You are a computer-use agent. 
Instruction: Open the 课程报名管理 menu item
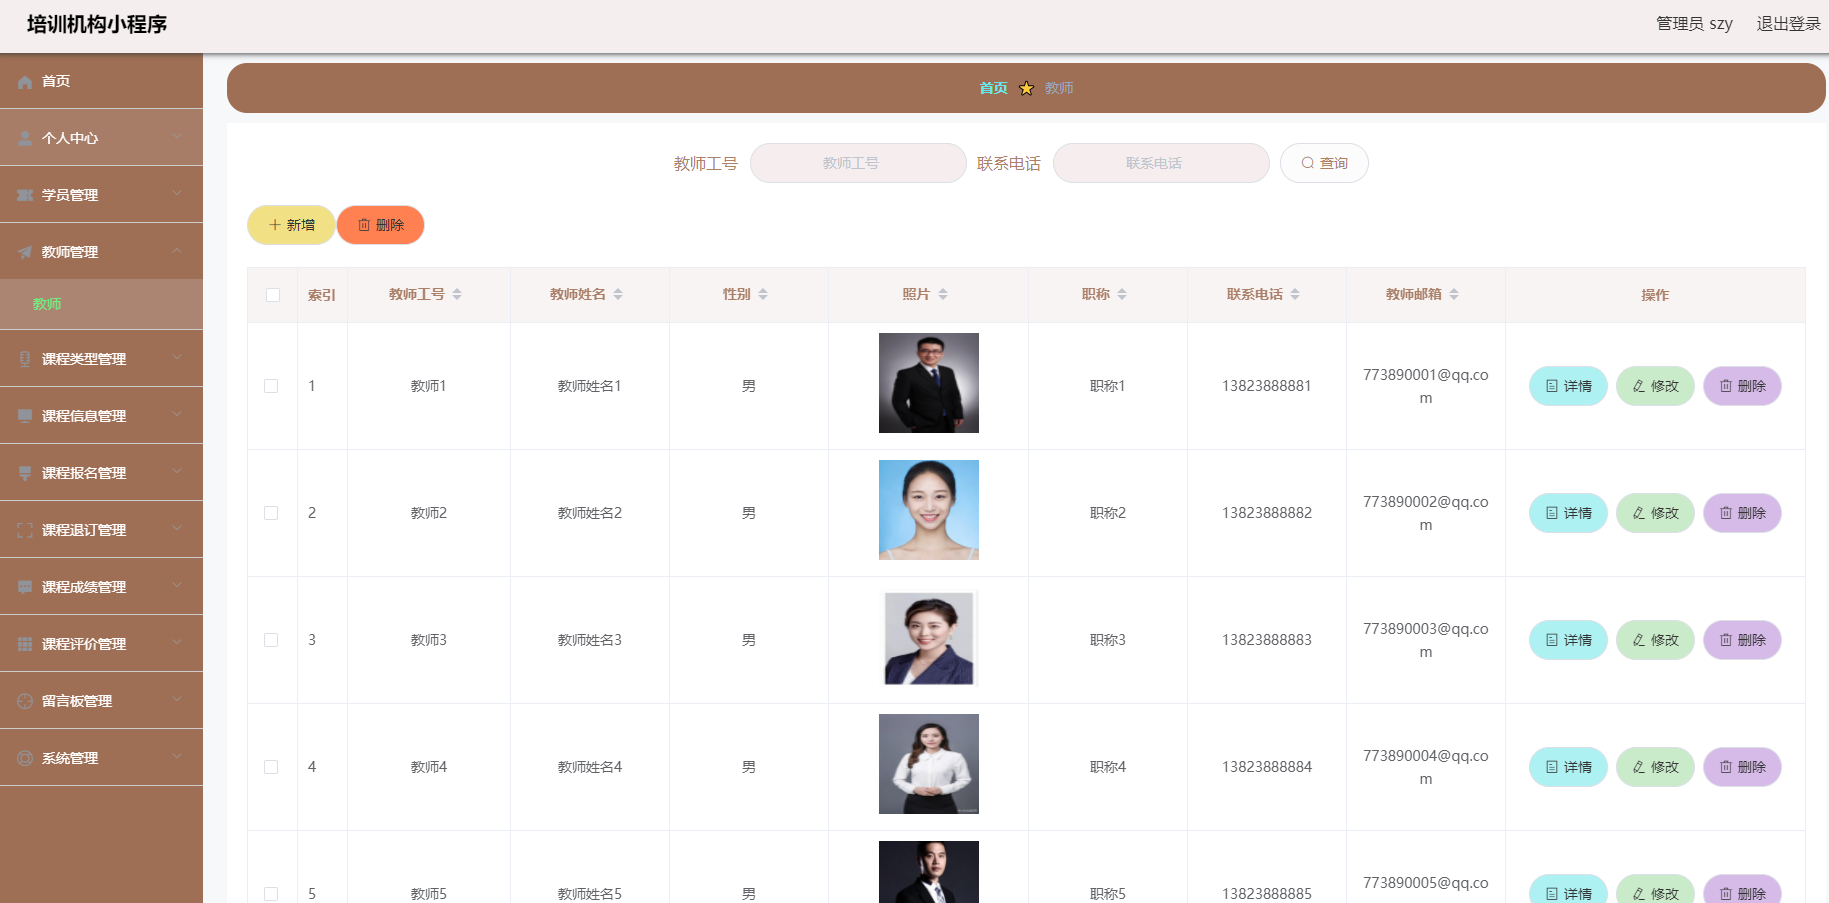tap(84, 473)
